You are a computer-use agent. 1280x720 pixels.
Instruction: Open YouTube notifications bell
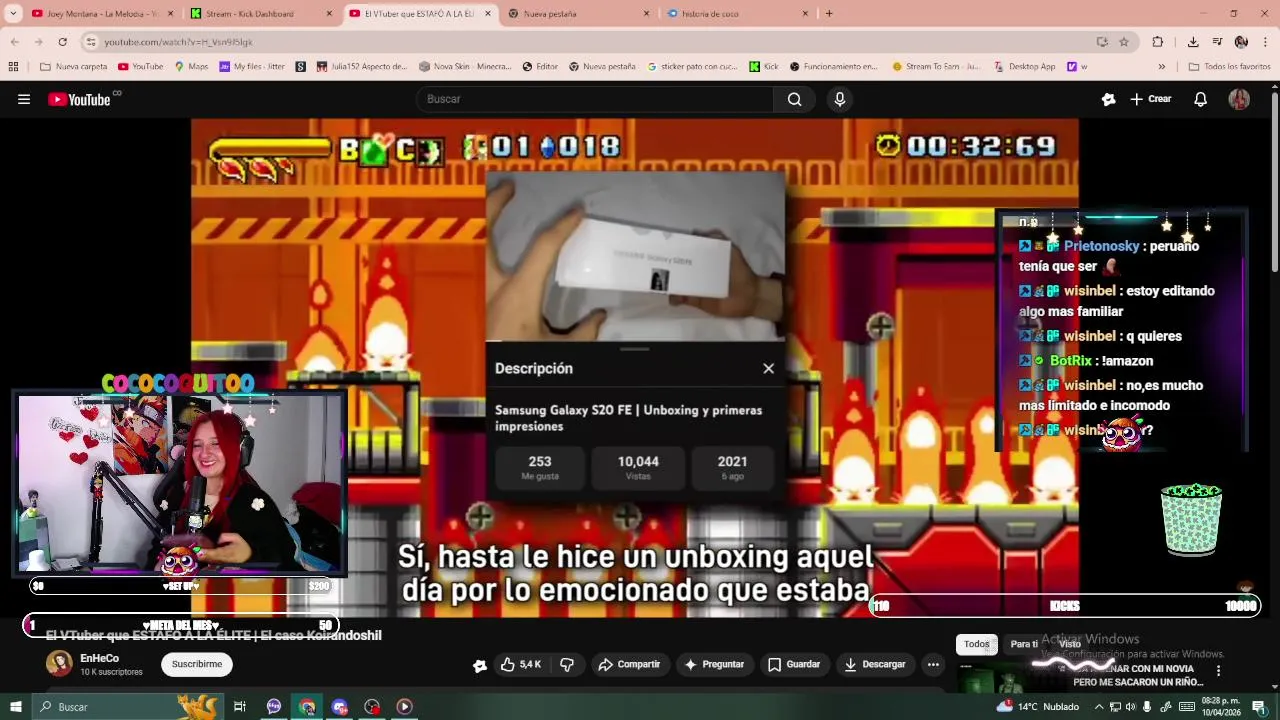click(x=1201, y=99)
